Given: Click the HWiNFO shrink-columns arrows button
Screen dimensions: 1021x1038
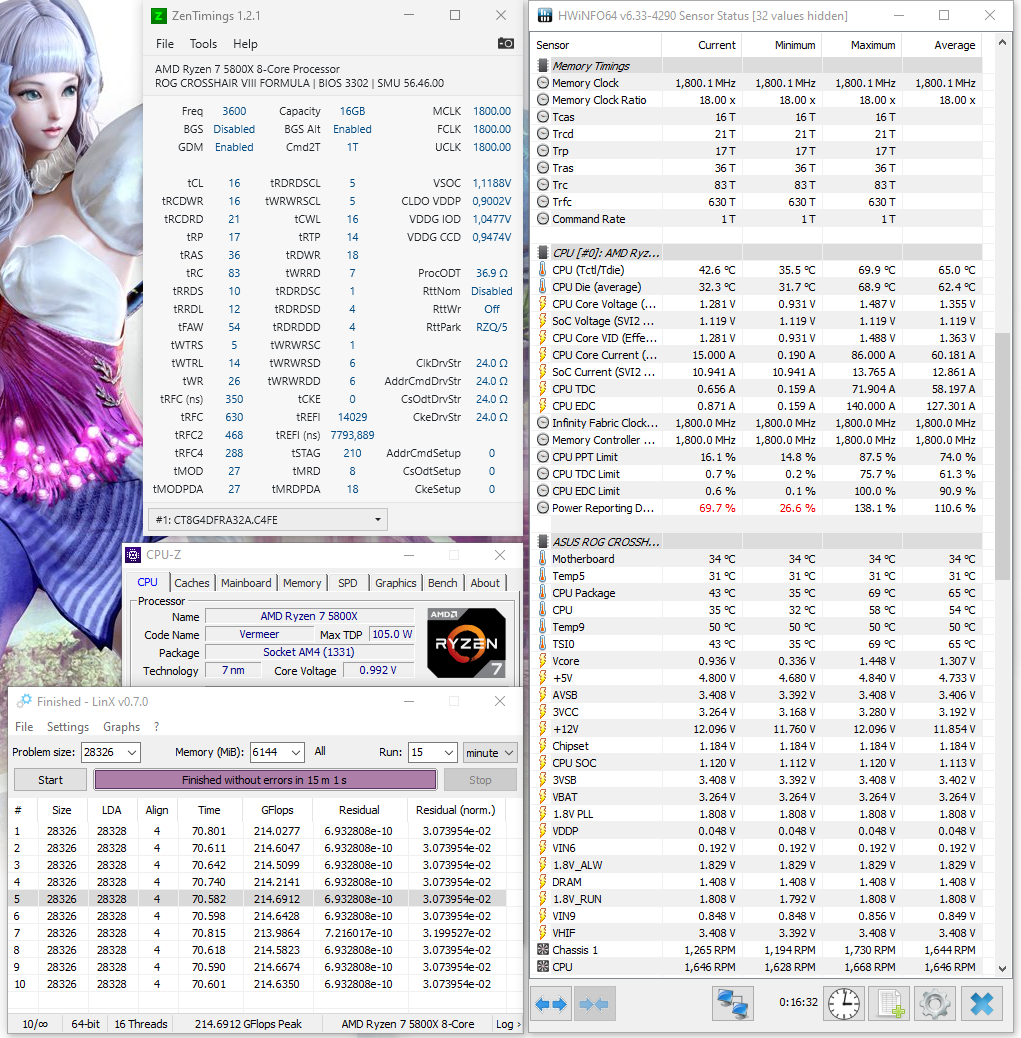Looking at the screenshot, I should click(594, 1004).
